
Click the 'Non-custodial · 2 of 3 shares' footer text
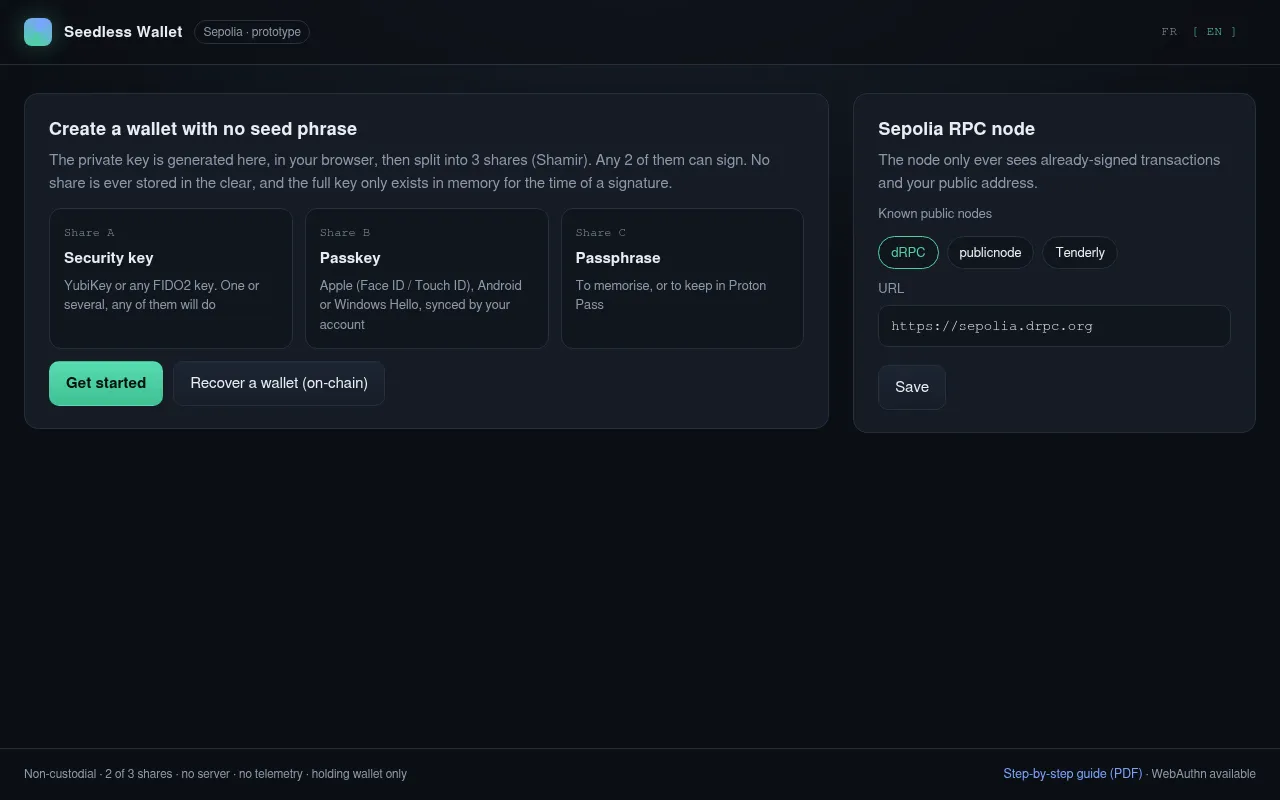98,774
